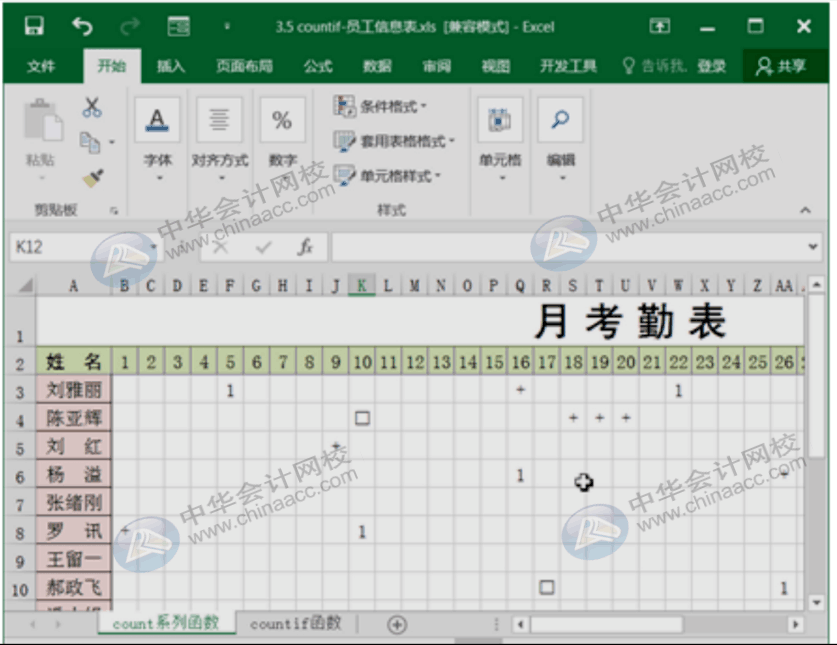Open the 单元格 cells group button
Image resolution: width=837 pixels, height=645 pixels.
[x=500, y=138]
